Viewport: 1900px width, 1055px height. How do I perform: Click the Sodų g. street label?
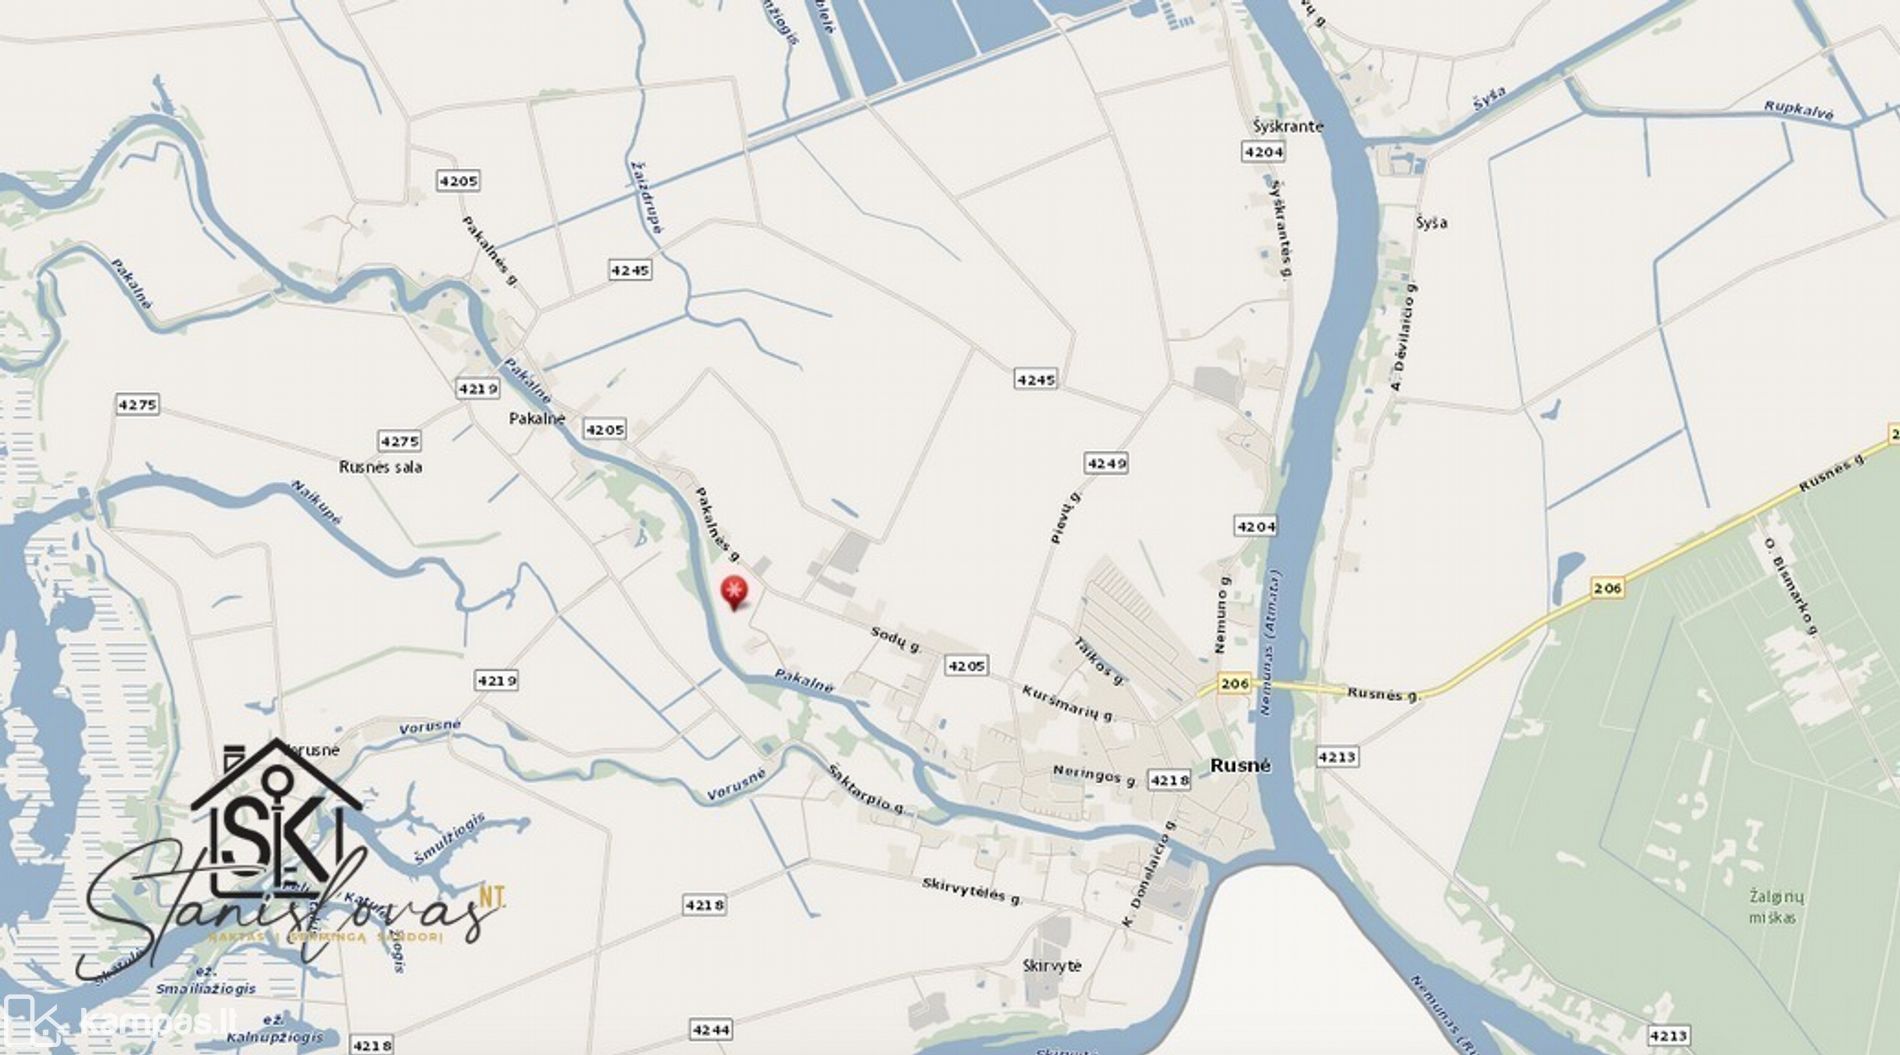click(896, 640)
